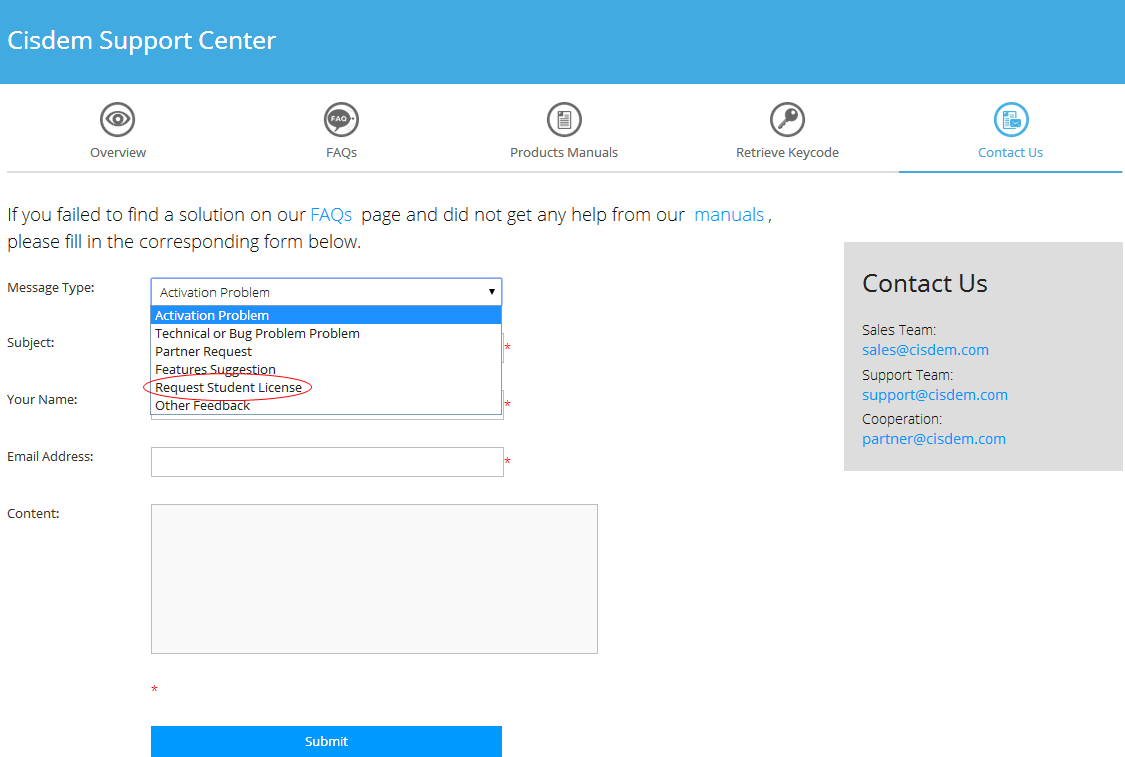Open the Retrieve Keycode tab label
This screenshot has width=1125, height=757.
click(787, 152)
